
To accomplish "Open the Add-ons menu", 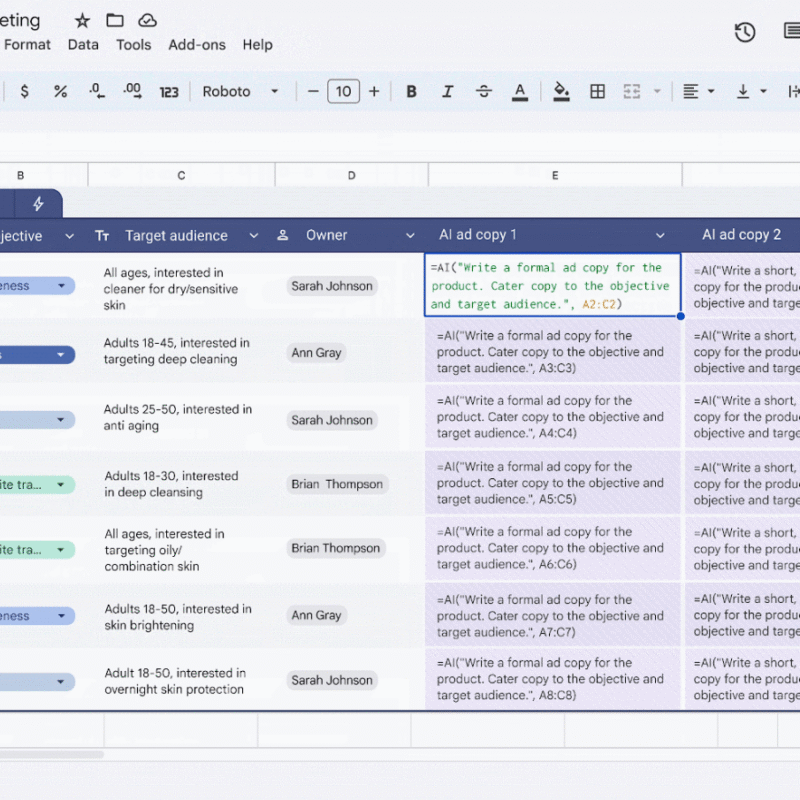I will coord(197,44).
